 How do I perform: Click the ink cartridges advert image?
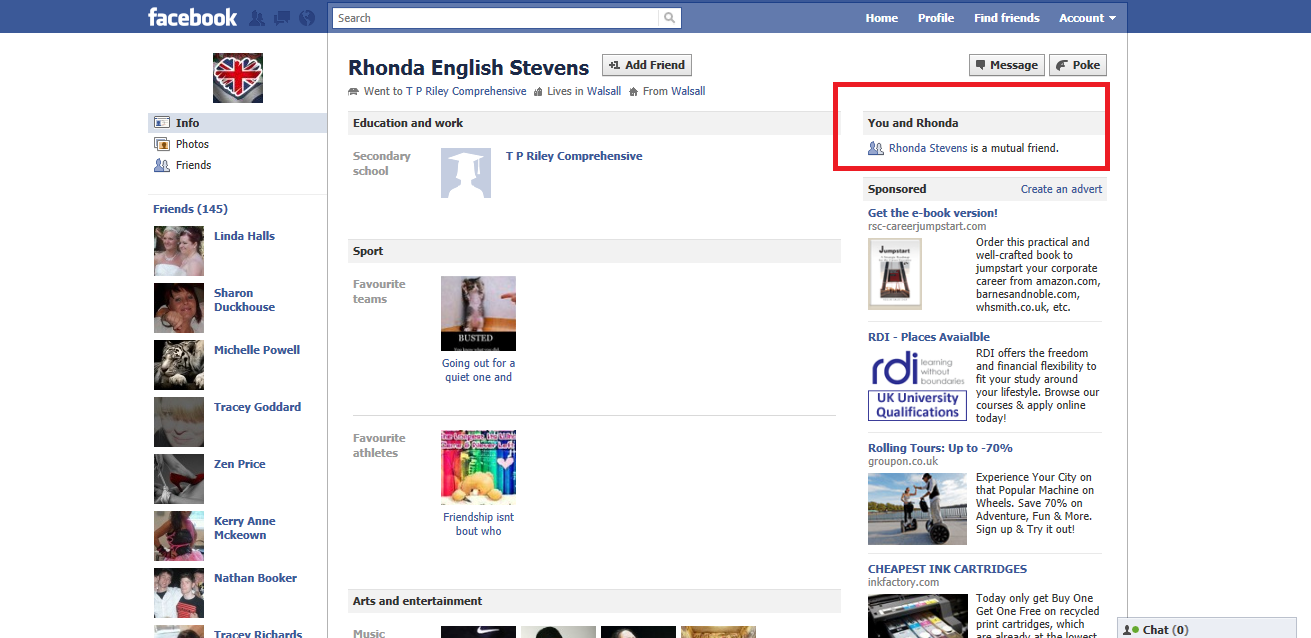pyautogui.click(x=917, y=616)
